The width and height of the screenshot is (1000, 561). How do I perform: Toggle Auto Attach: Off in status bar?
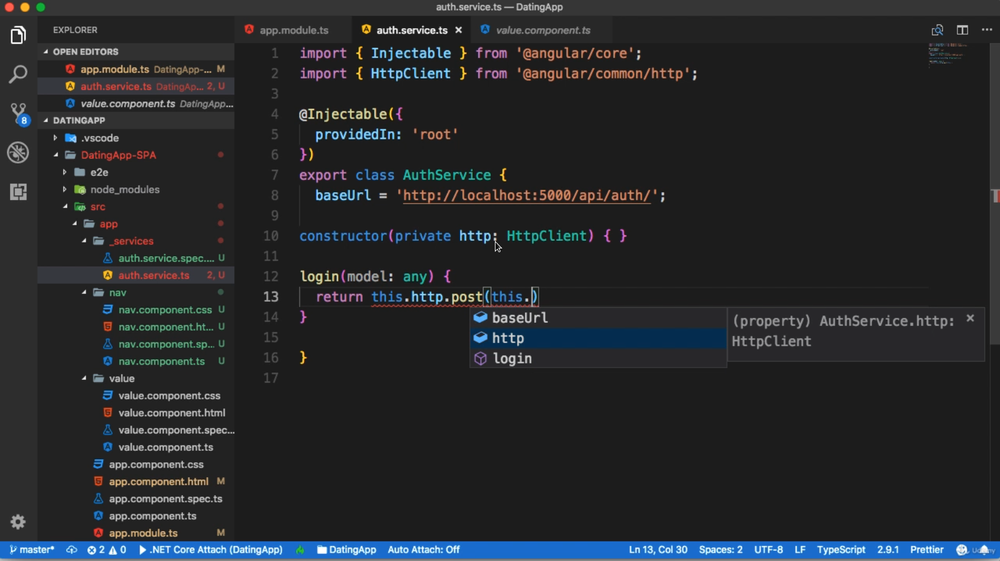(423, 550)
